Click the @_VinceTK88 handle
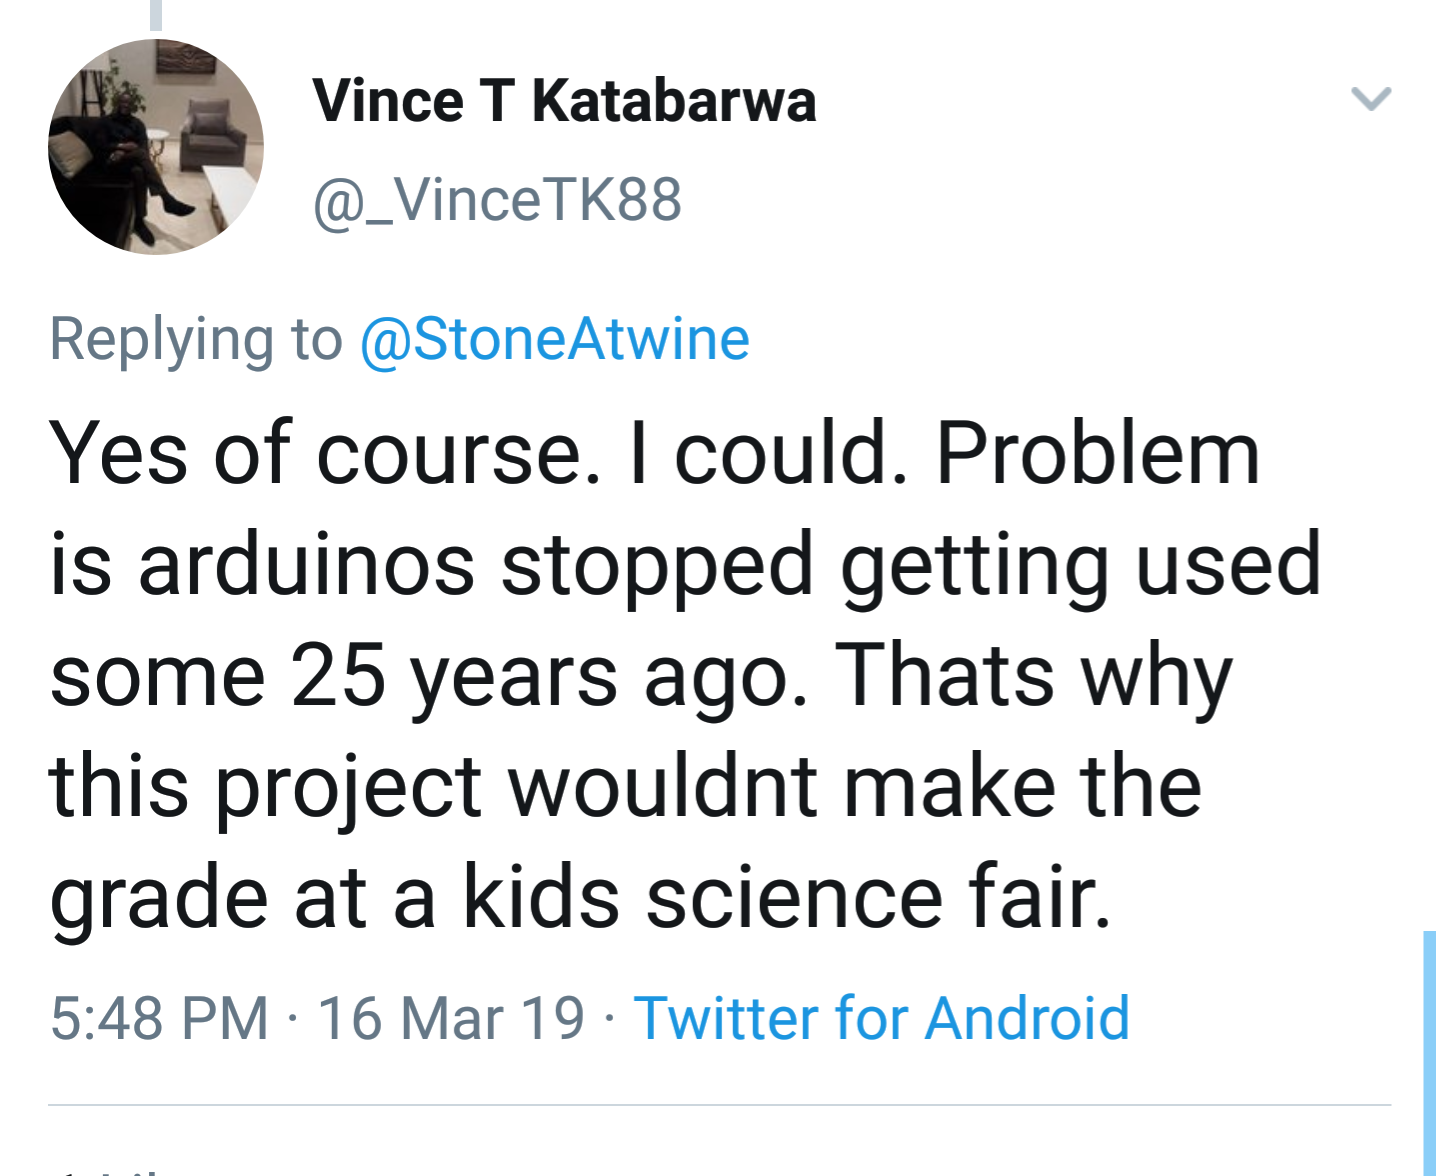Viewport: 1436px width, 1176px height. (x=497, y=200)
